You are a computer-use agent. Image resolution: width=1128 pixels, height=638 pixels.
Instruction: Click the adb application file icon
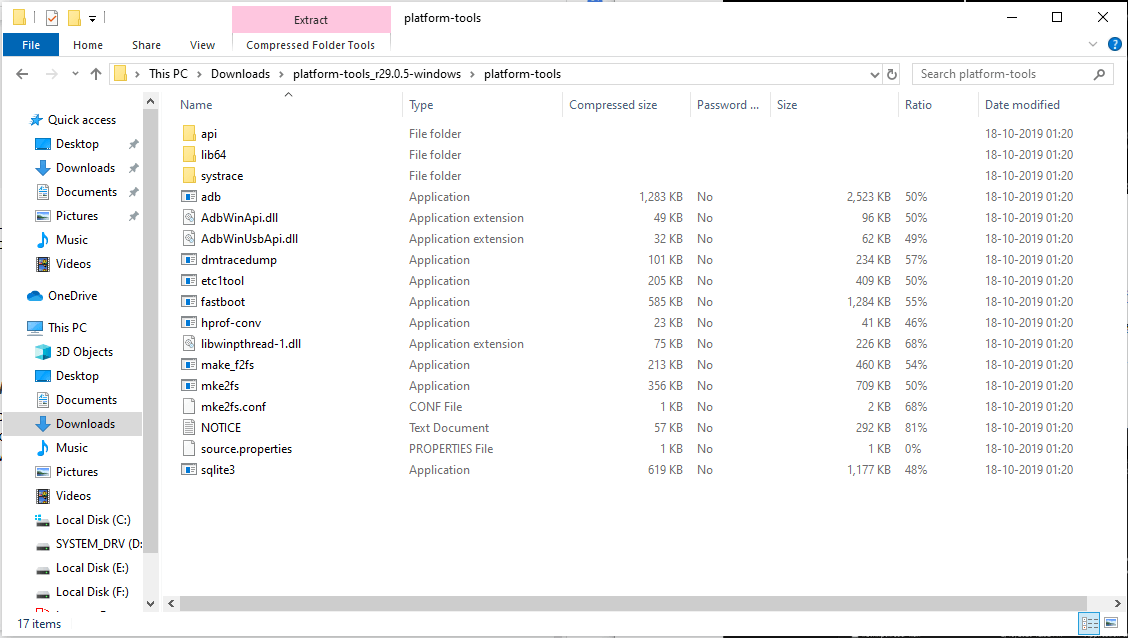(190, 197)
